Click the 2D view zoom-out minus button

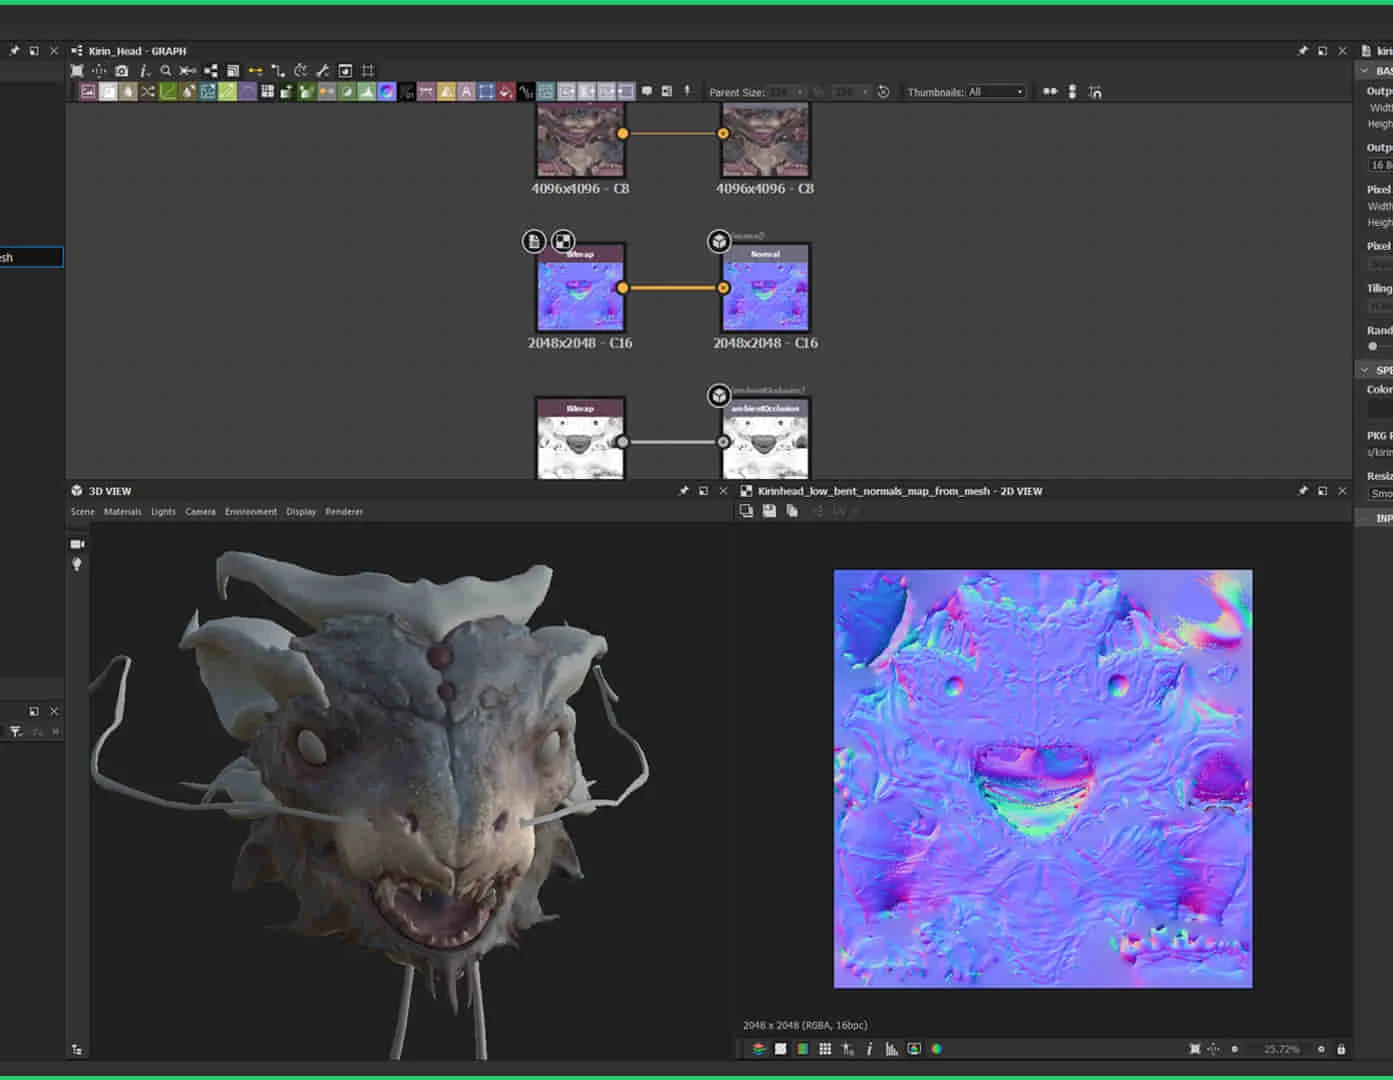tap(1235, 1049)
